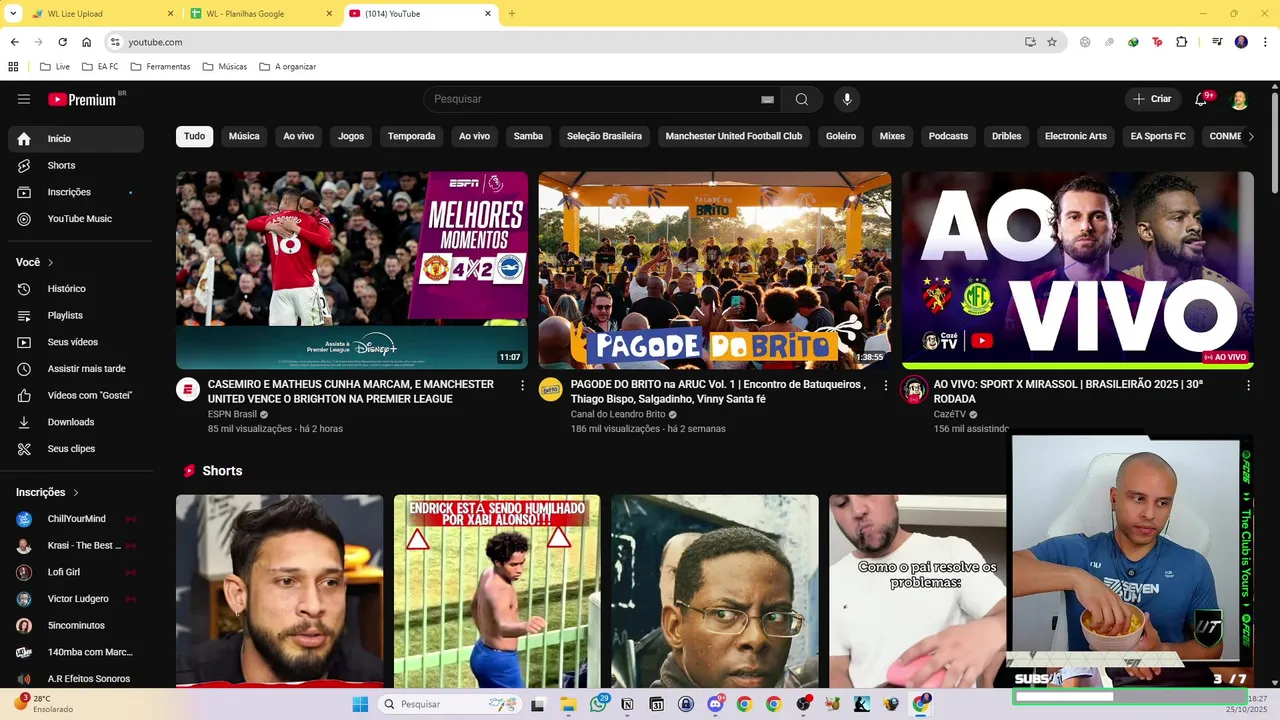Open ESPN Brasil channel link

click(x=232, y=414)
